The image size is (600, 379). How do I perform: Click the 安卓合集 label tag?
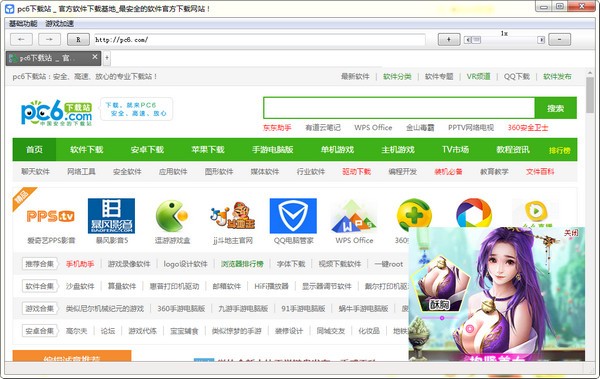[39, 331]
